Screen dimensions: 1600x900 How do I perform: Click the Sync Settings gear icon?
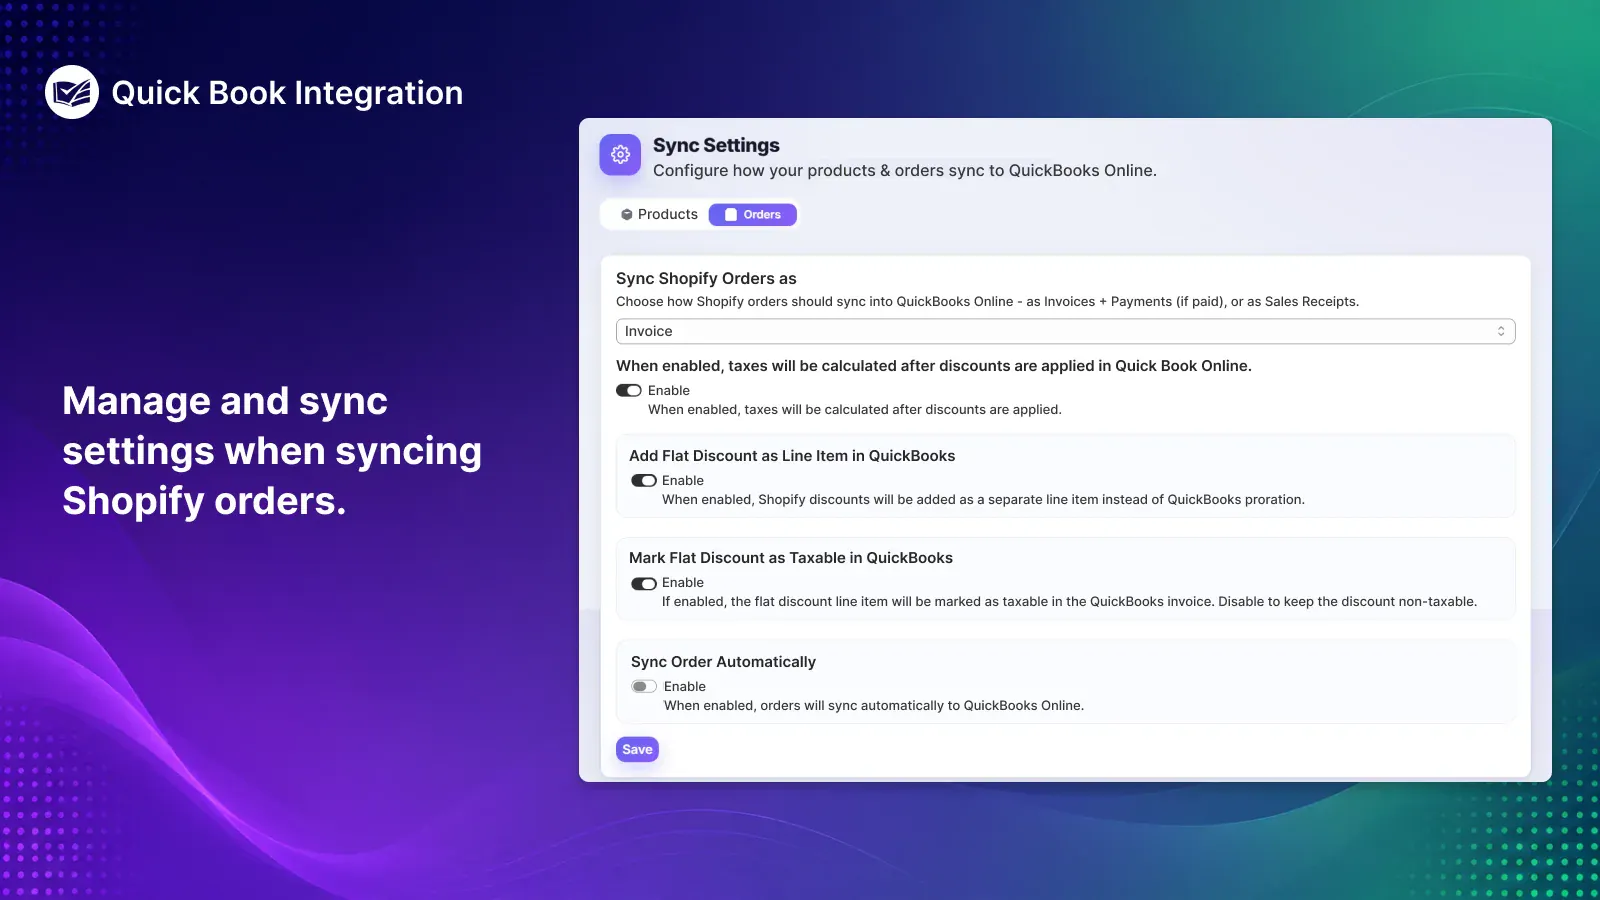click(x=620, y=155)
